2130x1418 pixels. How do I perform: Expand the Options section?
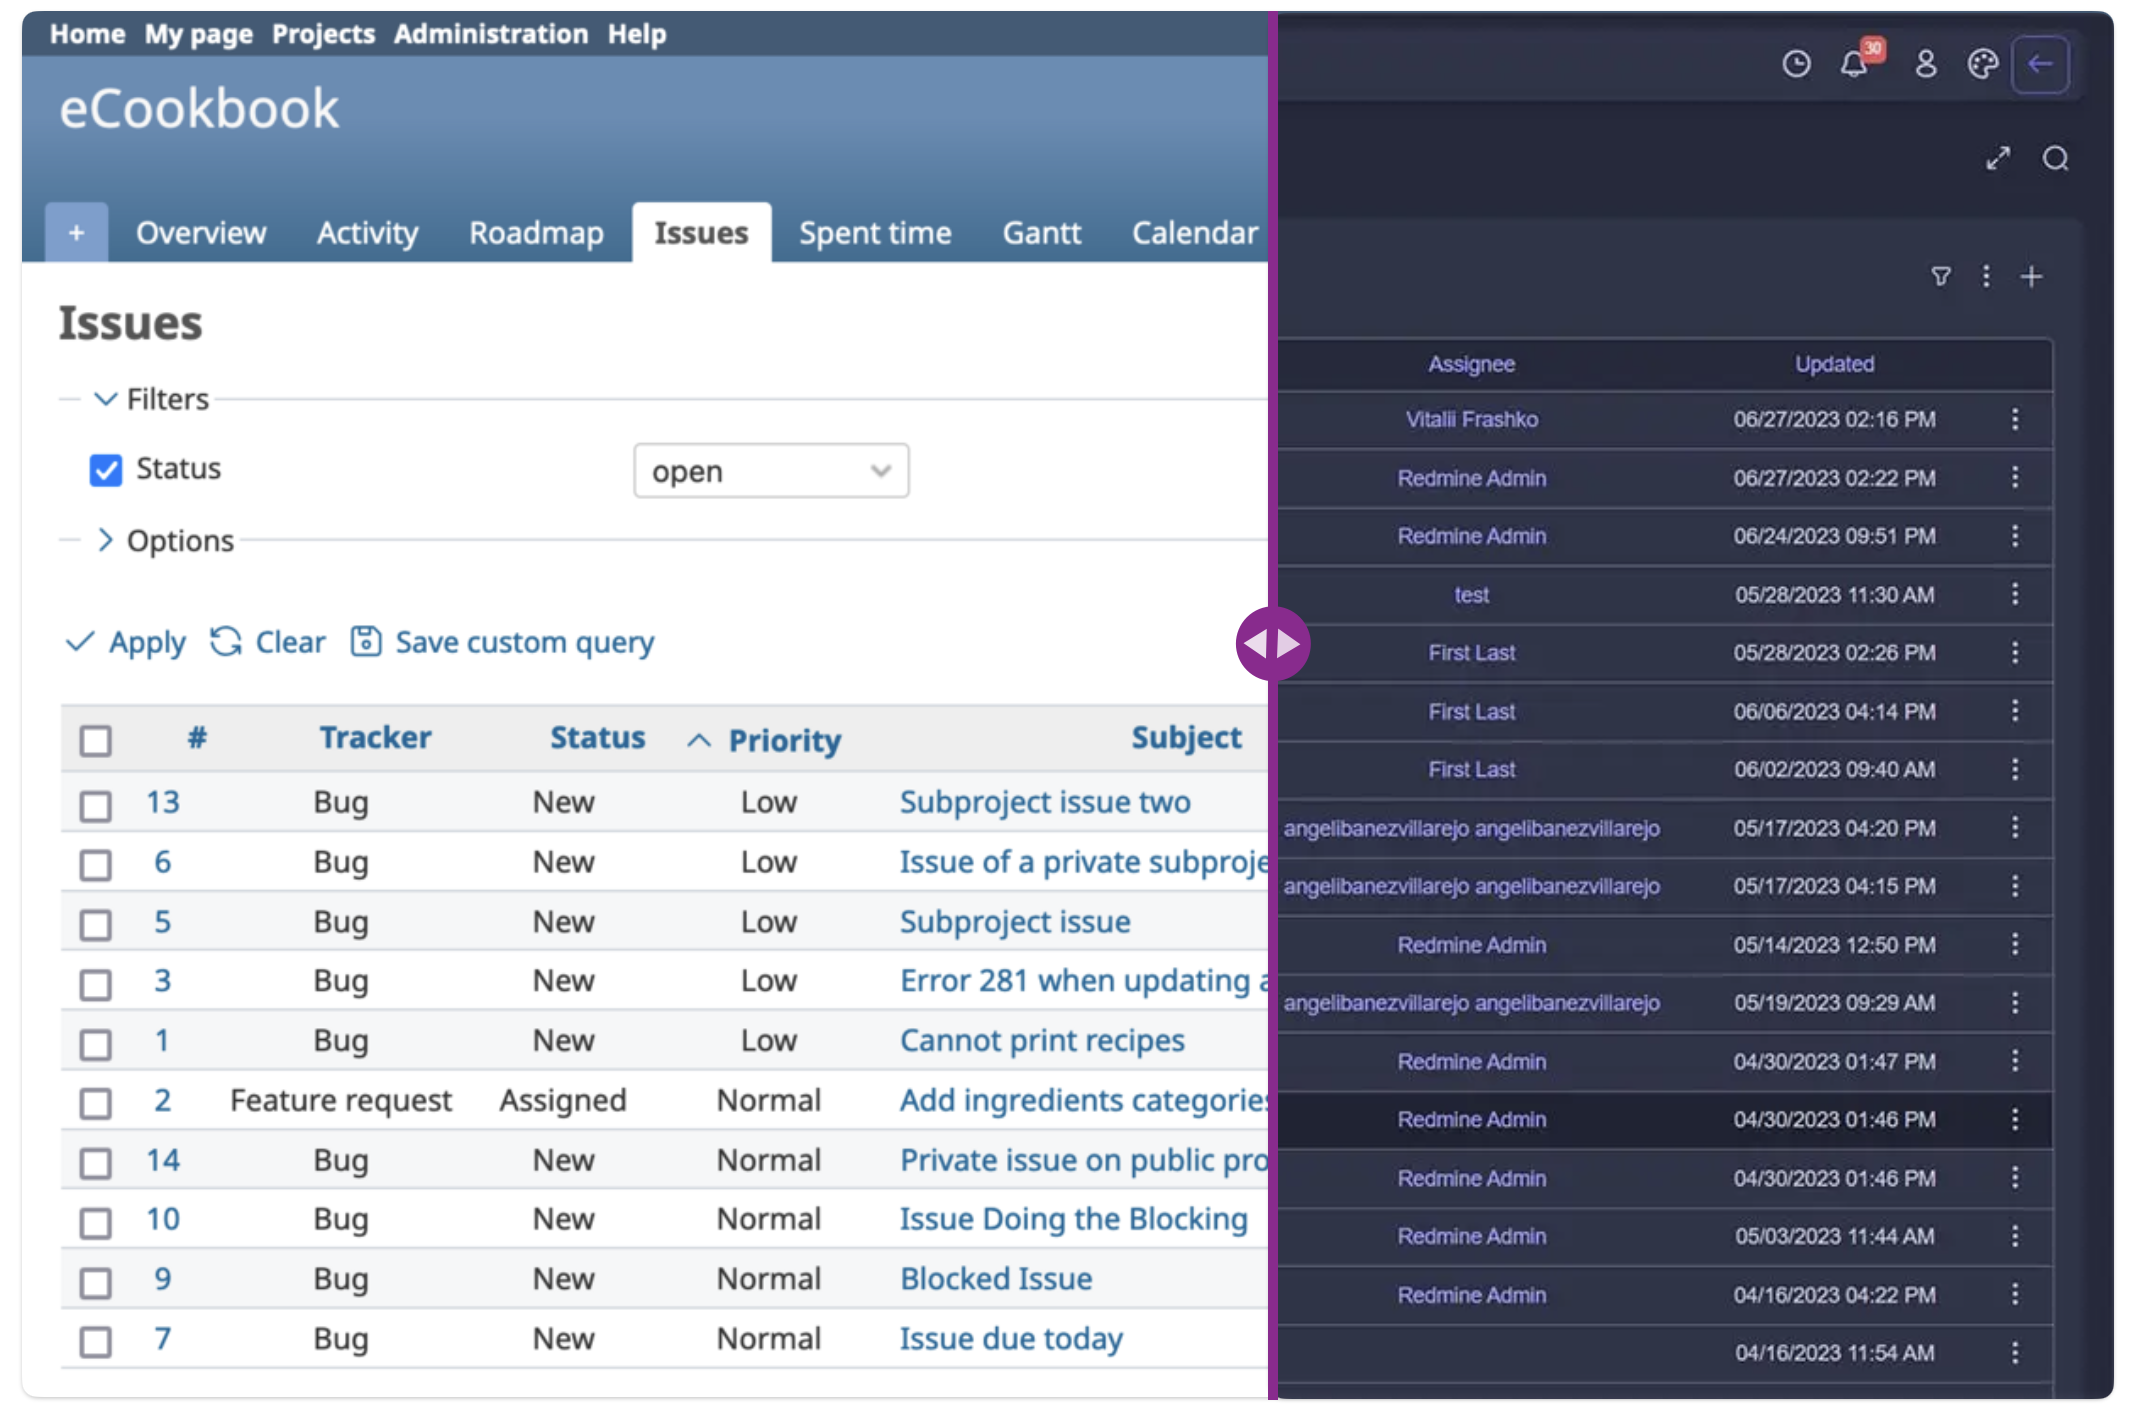point(106,540)
